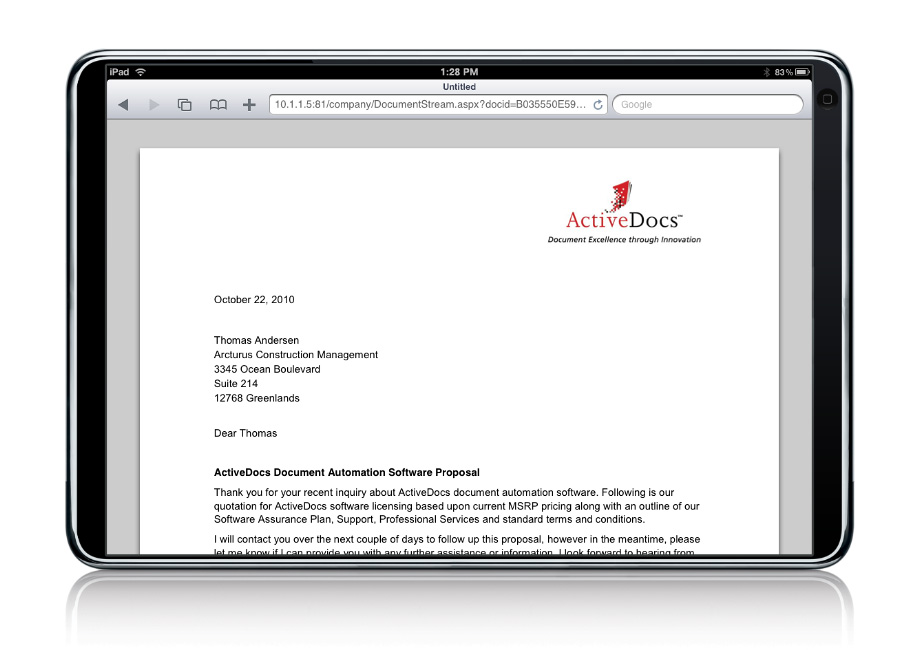Select the name "Thomas Andersen"
This screenshot has height=650, width=920.
[256, 340]
